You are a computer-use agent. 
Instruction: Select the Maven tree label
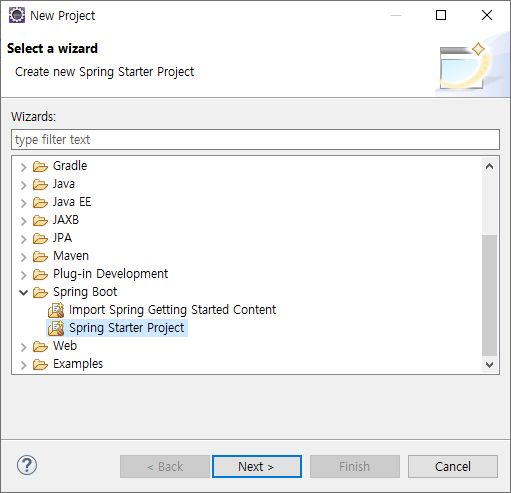tap(71, 256)
